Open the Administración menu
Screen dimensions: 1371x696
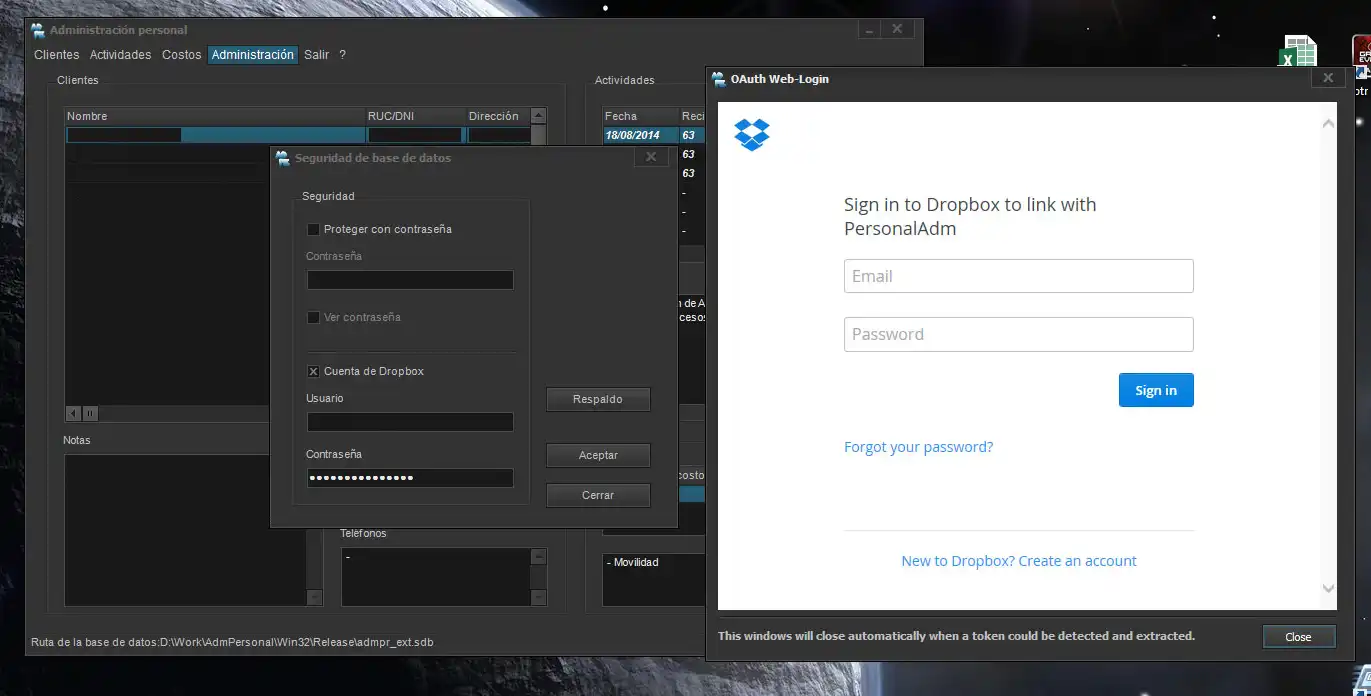[x=253, y=55]
